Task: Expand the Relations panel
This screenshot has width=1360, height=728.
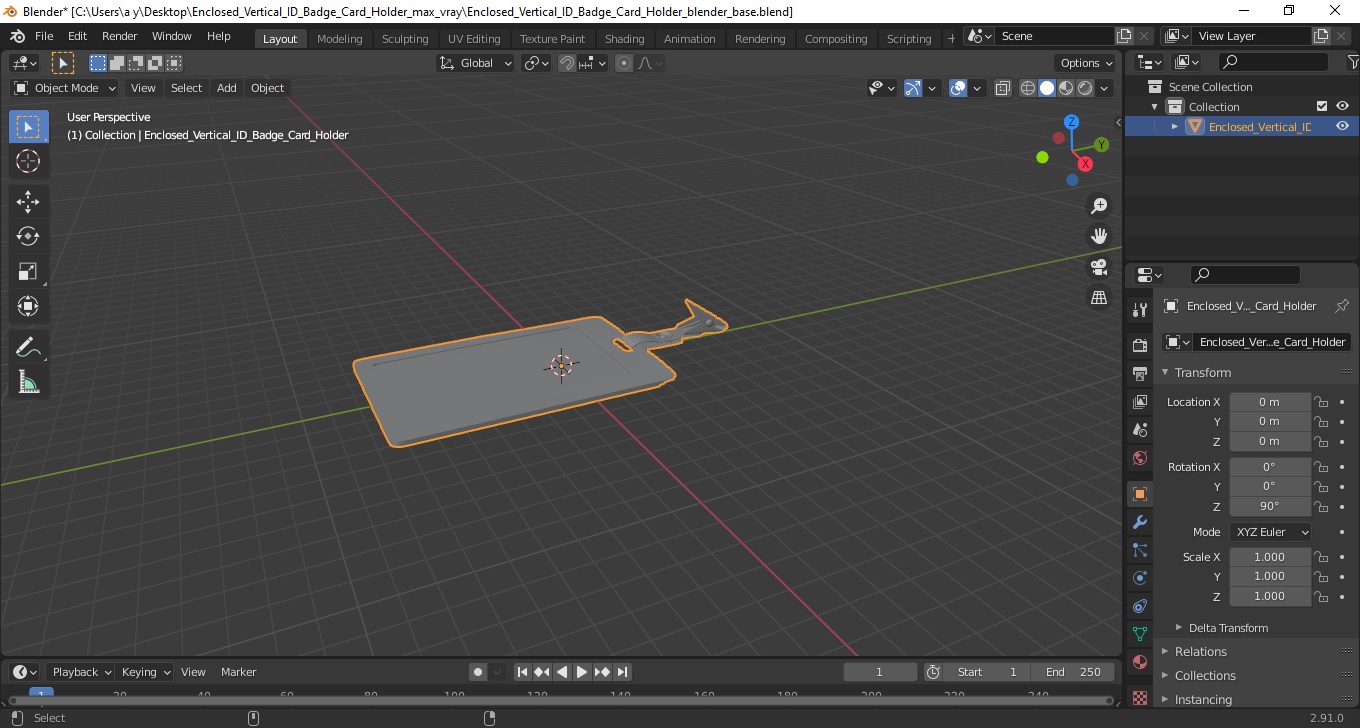Action: point(1200,652)
